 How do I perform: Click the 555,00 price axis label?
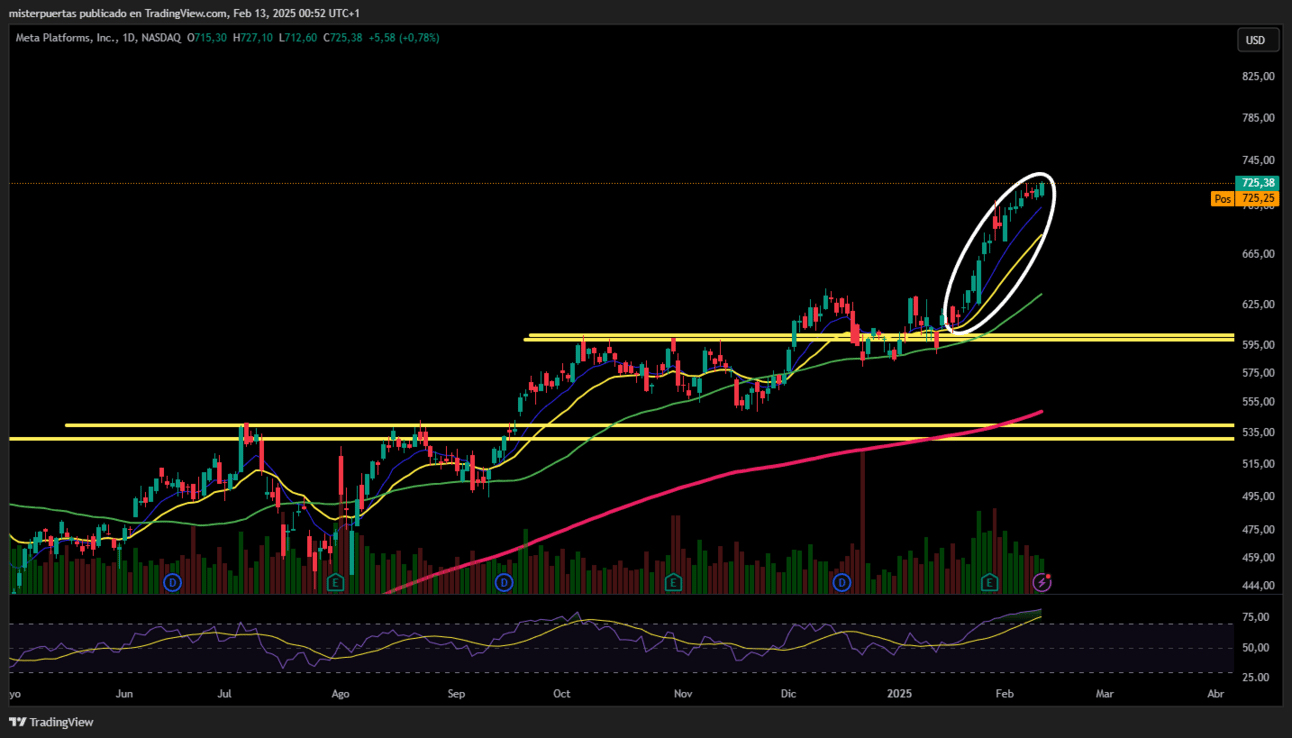(1258, 402)
